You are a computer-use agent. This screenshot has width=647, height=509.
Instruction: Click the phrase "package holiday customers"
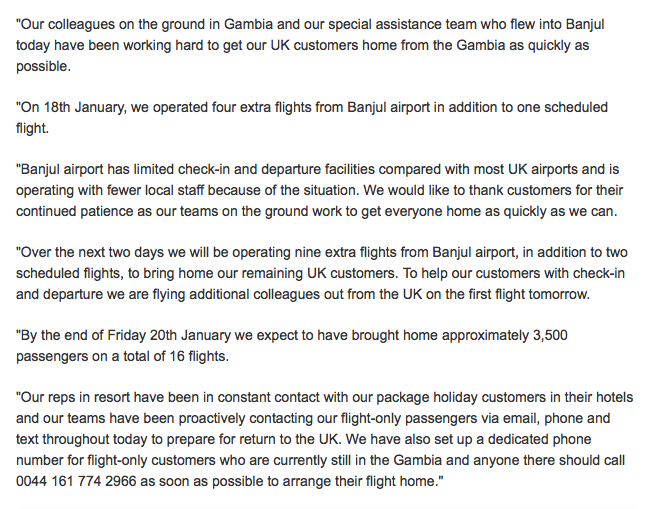tap(418, 395)
